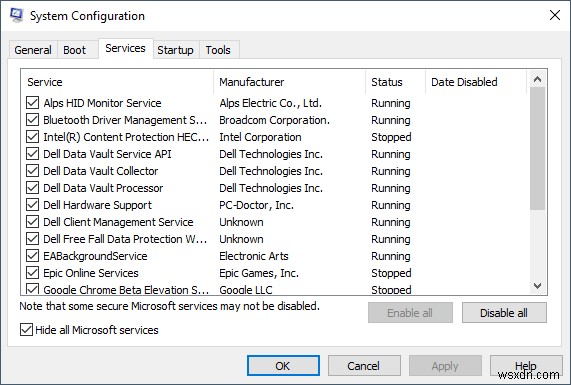This screenshot has width=571, height=385.
Task: Click Running status of Alps HID Monitor
Action: (391, 103)
